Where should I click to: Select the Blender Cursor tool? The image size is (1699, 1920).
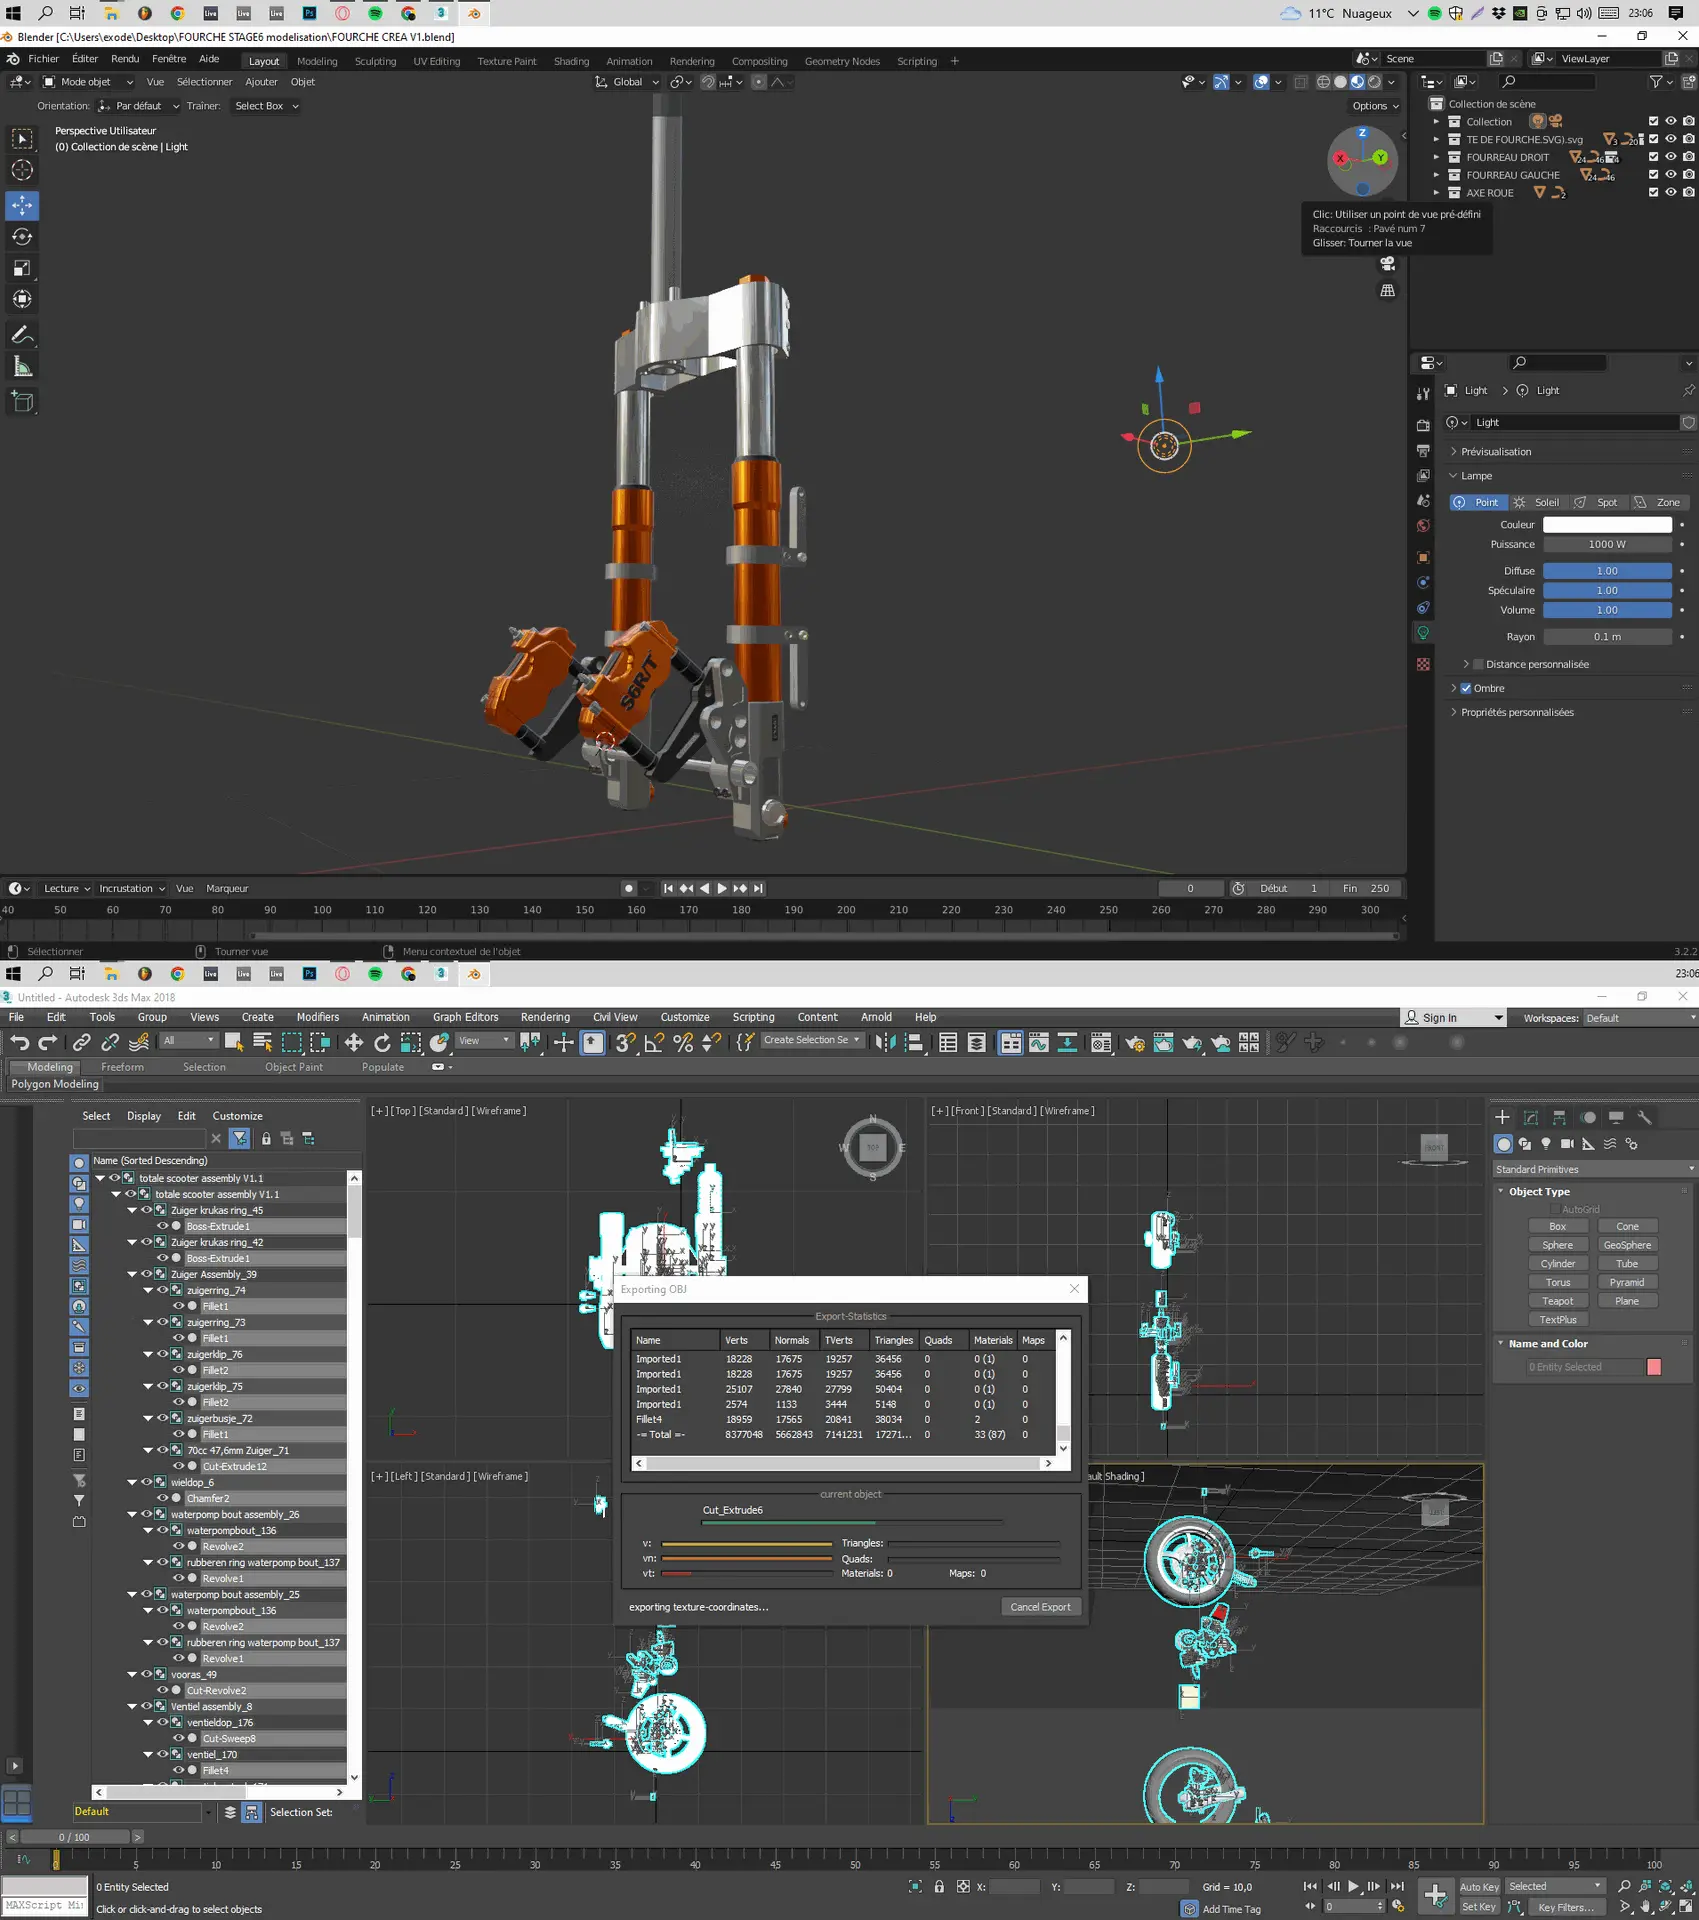(x=22, y=170)
